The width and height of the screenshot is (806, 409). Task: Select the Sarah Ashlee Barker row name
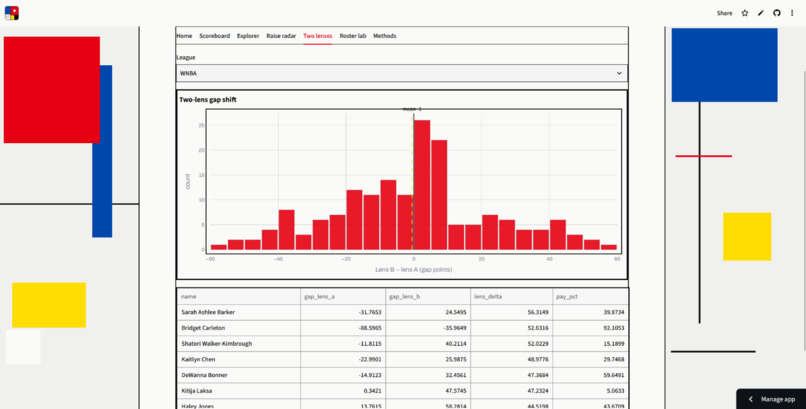239,312
